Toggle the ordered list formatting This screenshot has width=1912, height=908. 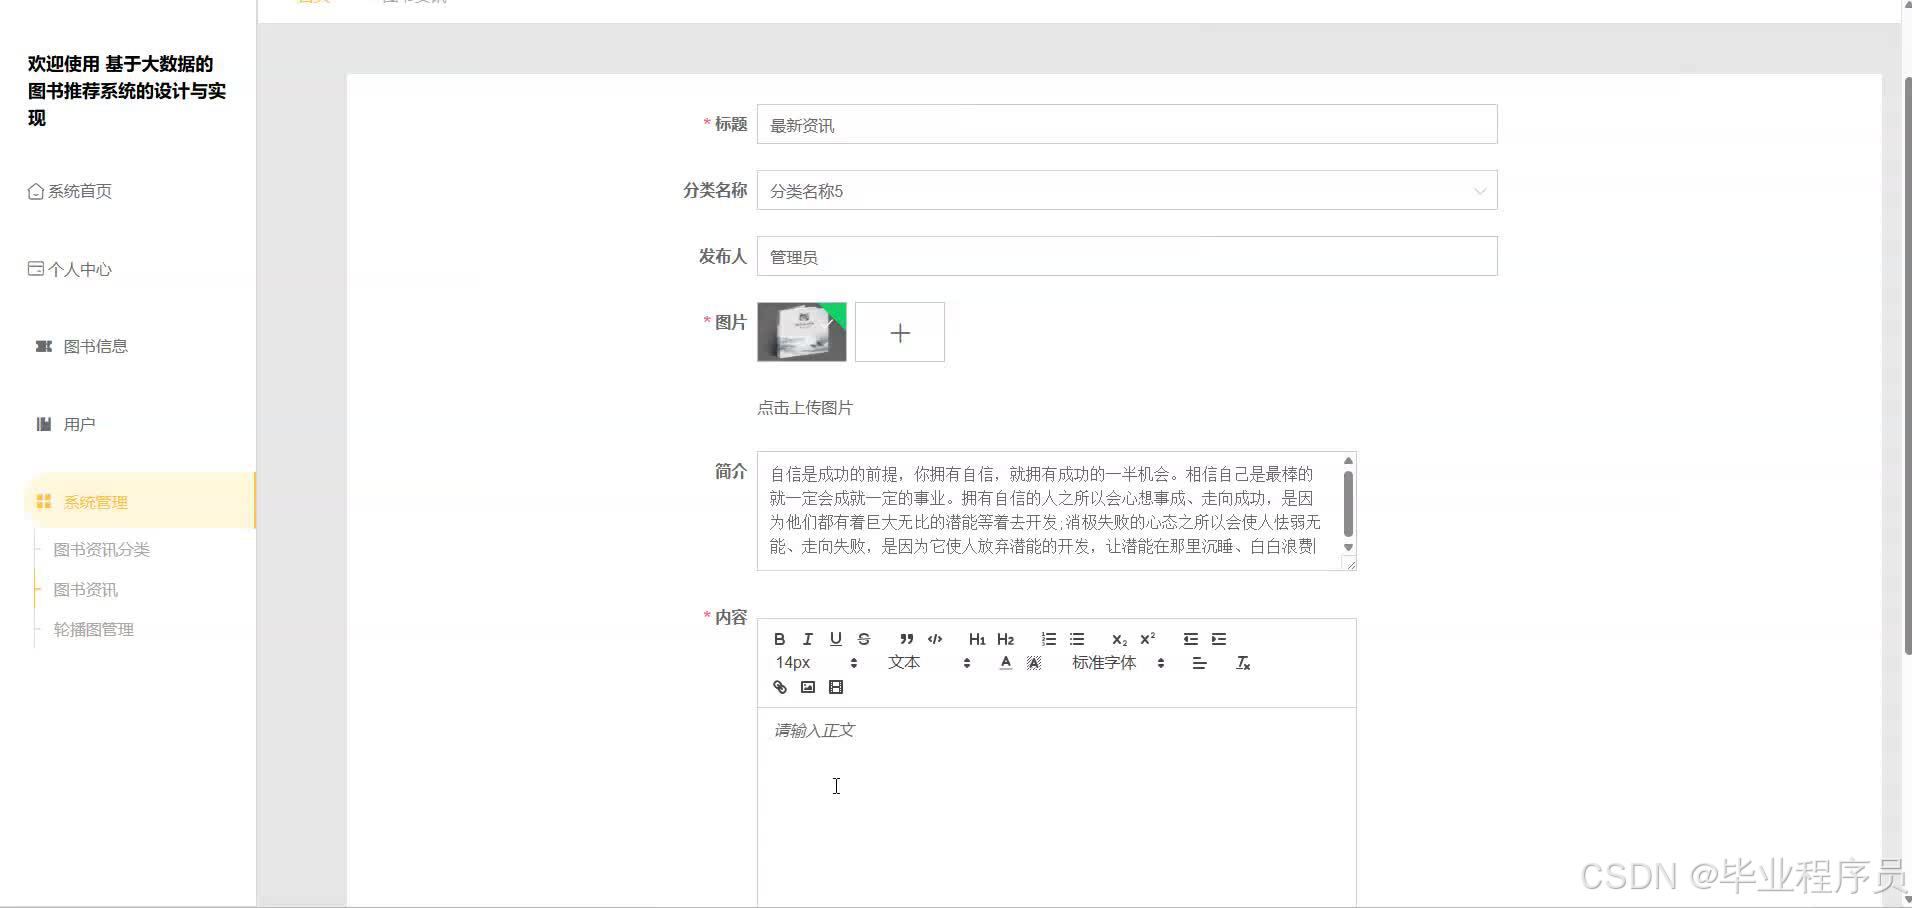1049,639
